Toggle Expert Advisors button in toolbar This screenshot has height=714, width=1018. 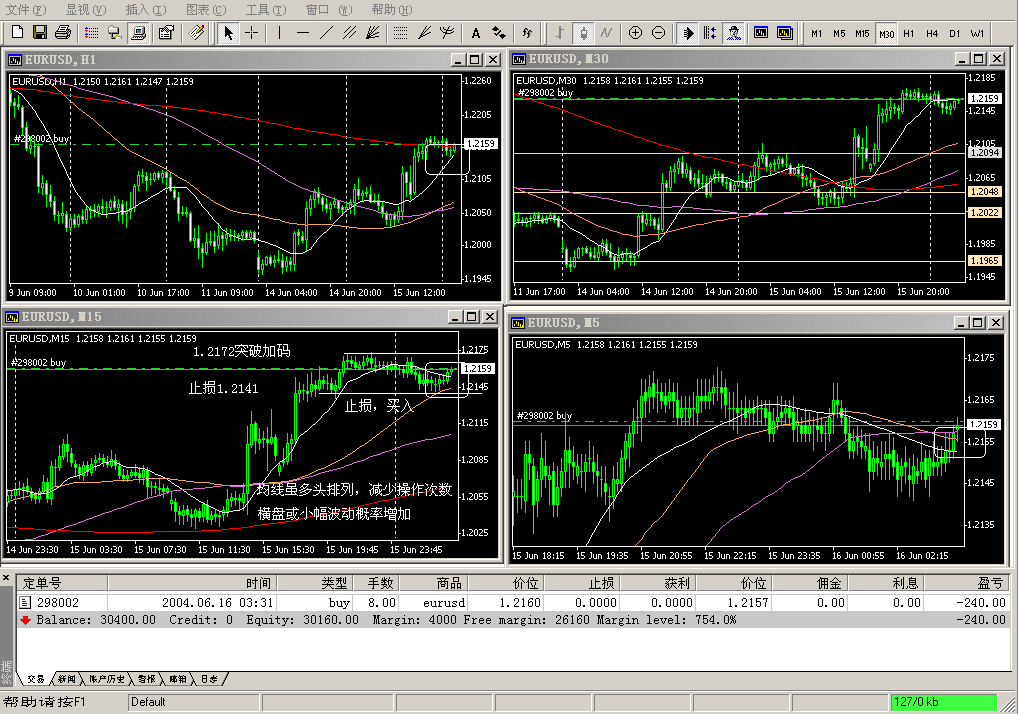click(x=734, y=33)
